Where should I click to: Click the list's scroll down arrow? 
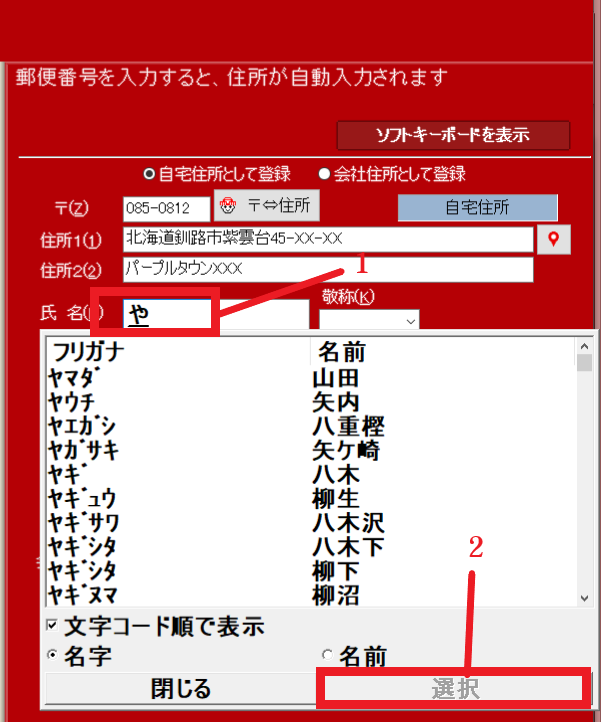coord(584,598)
